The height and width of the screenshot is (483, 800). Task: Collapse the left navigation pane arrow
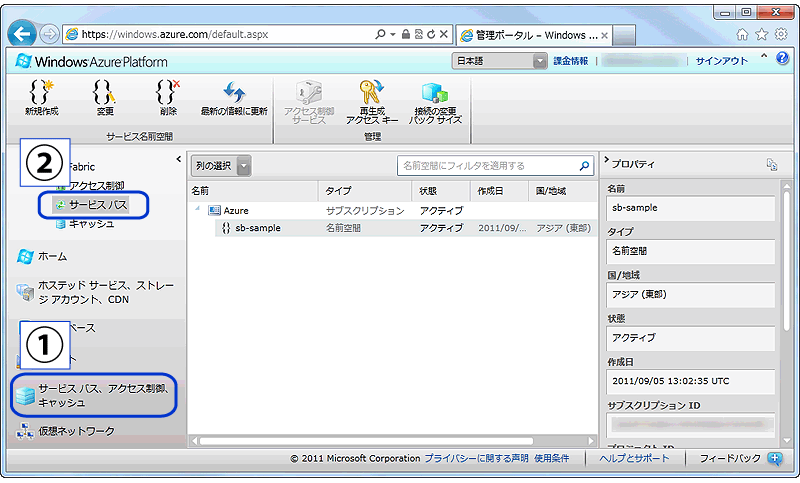pyautogui.click(x=179, y=159)
